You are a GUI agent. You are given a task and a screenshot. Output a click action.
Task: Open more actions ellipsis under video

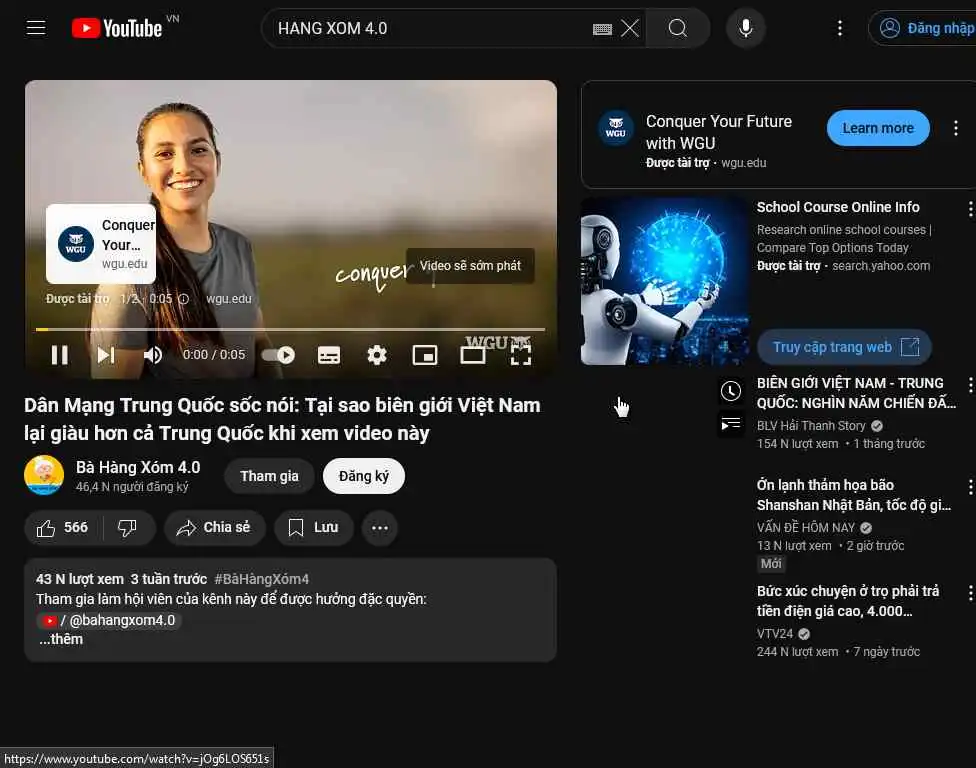pyautogui.click(x=380, y=528)
